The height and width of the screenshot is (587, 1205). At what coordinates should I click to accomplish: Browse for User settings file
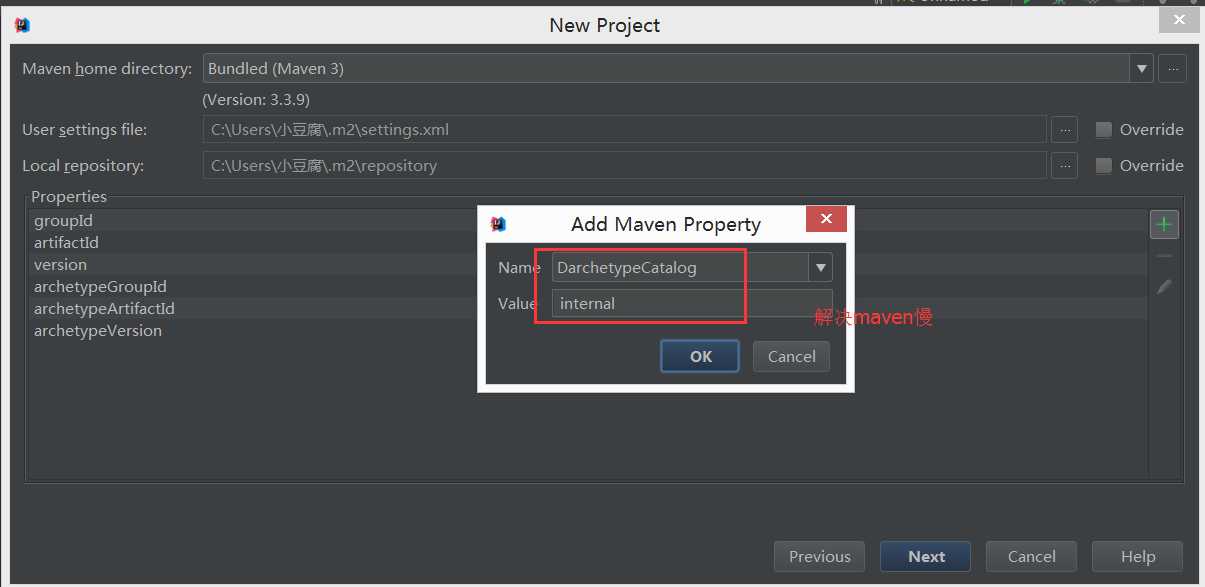point(1064,130)
